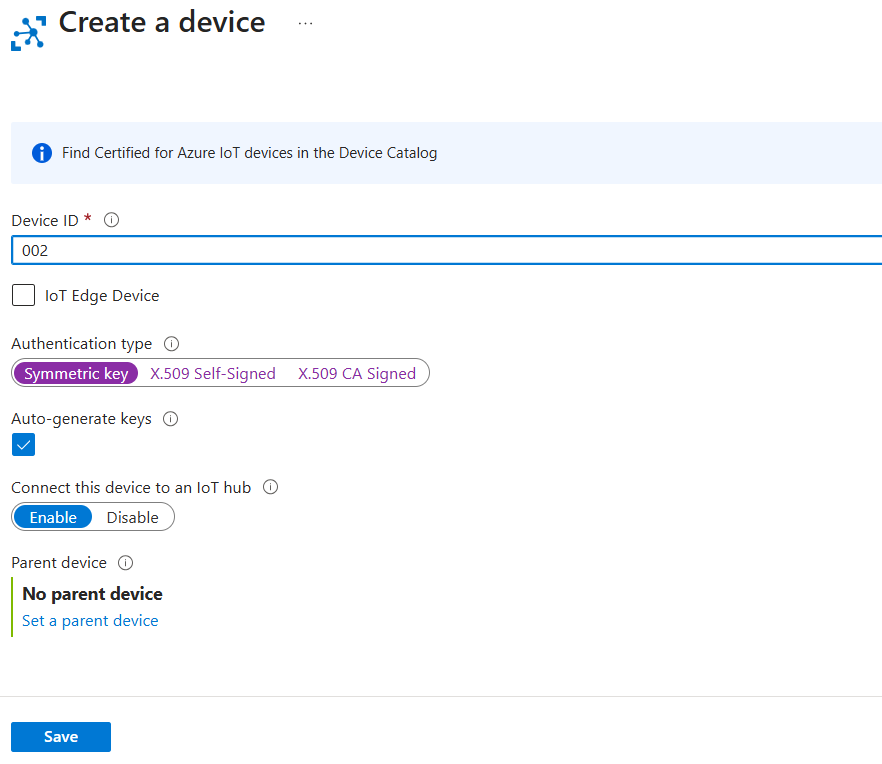The image size is (882, 764).
Task: Select X.509 CA Signed authentication
Action: click(357, 373)
